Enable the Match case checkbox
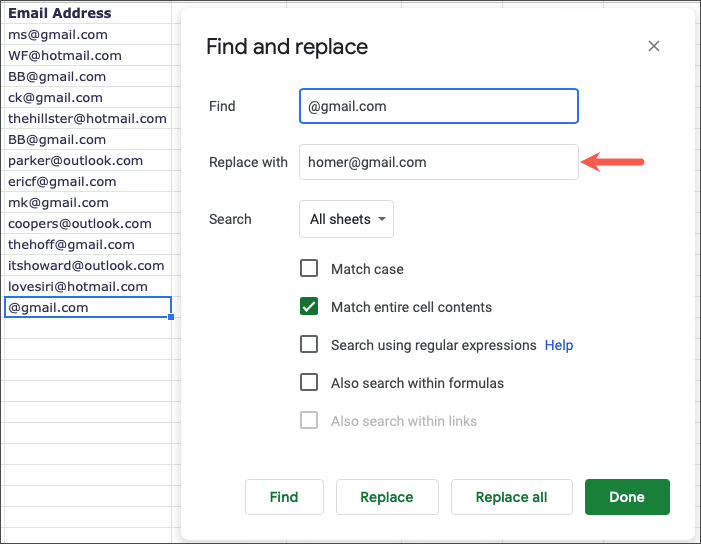The width and height of the screenshot is (701, 544). tap(309, 269)
